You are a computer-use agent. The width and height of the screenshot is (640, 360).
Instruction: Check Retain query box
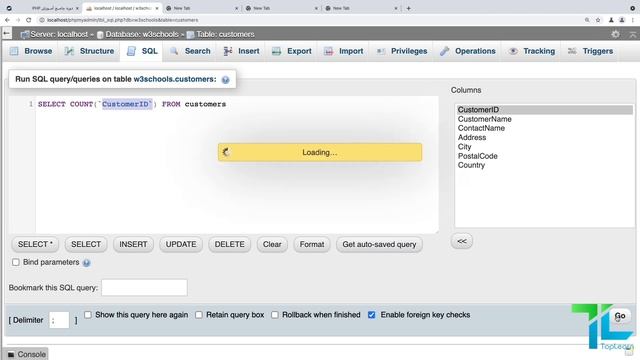pyautogui.click(x=198, y=315)
